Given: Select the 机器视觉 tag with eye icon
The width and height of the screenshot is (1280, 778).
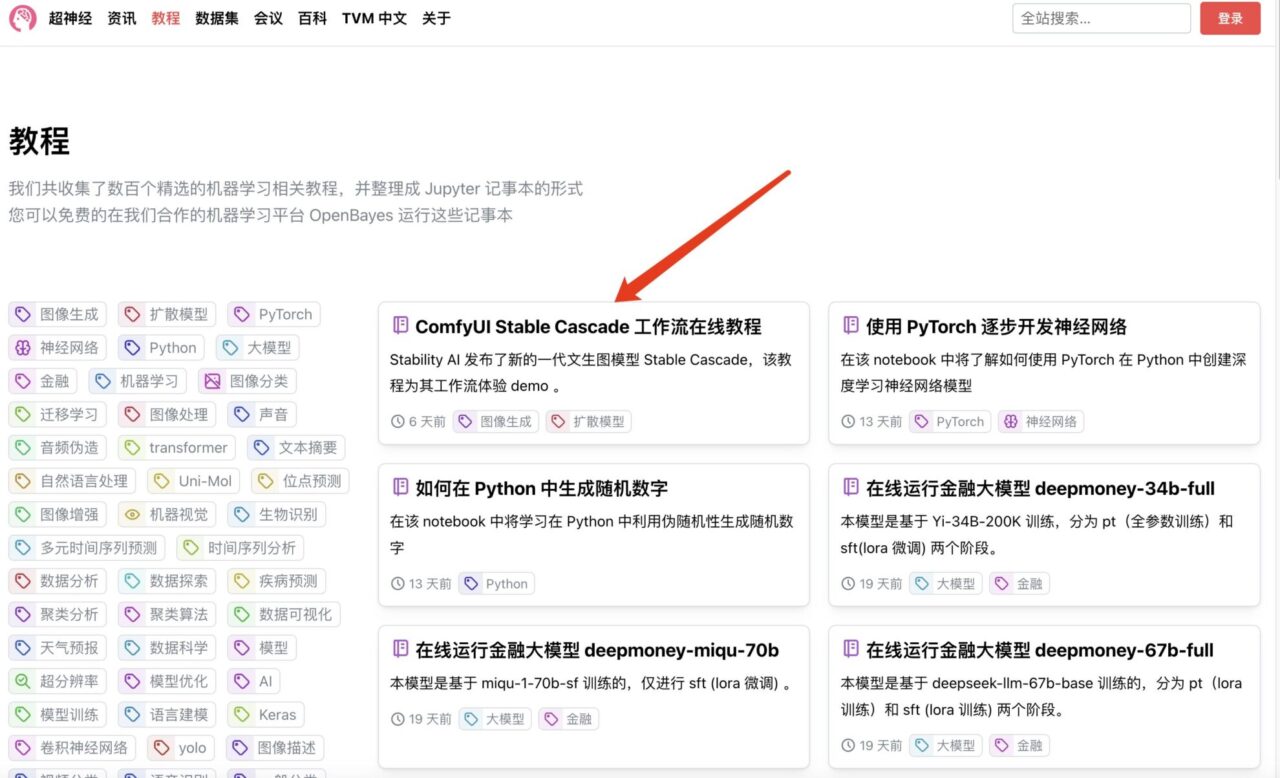Looking at the screenshot, I should pyautogui.click(x=167, y=514).
